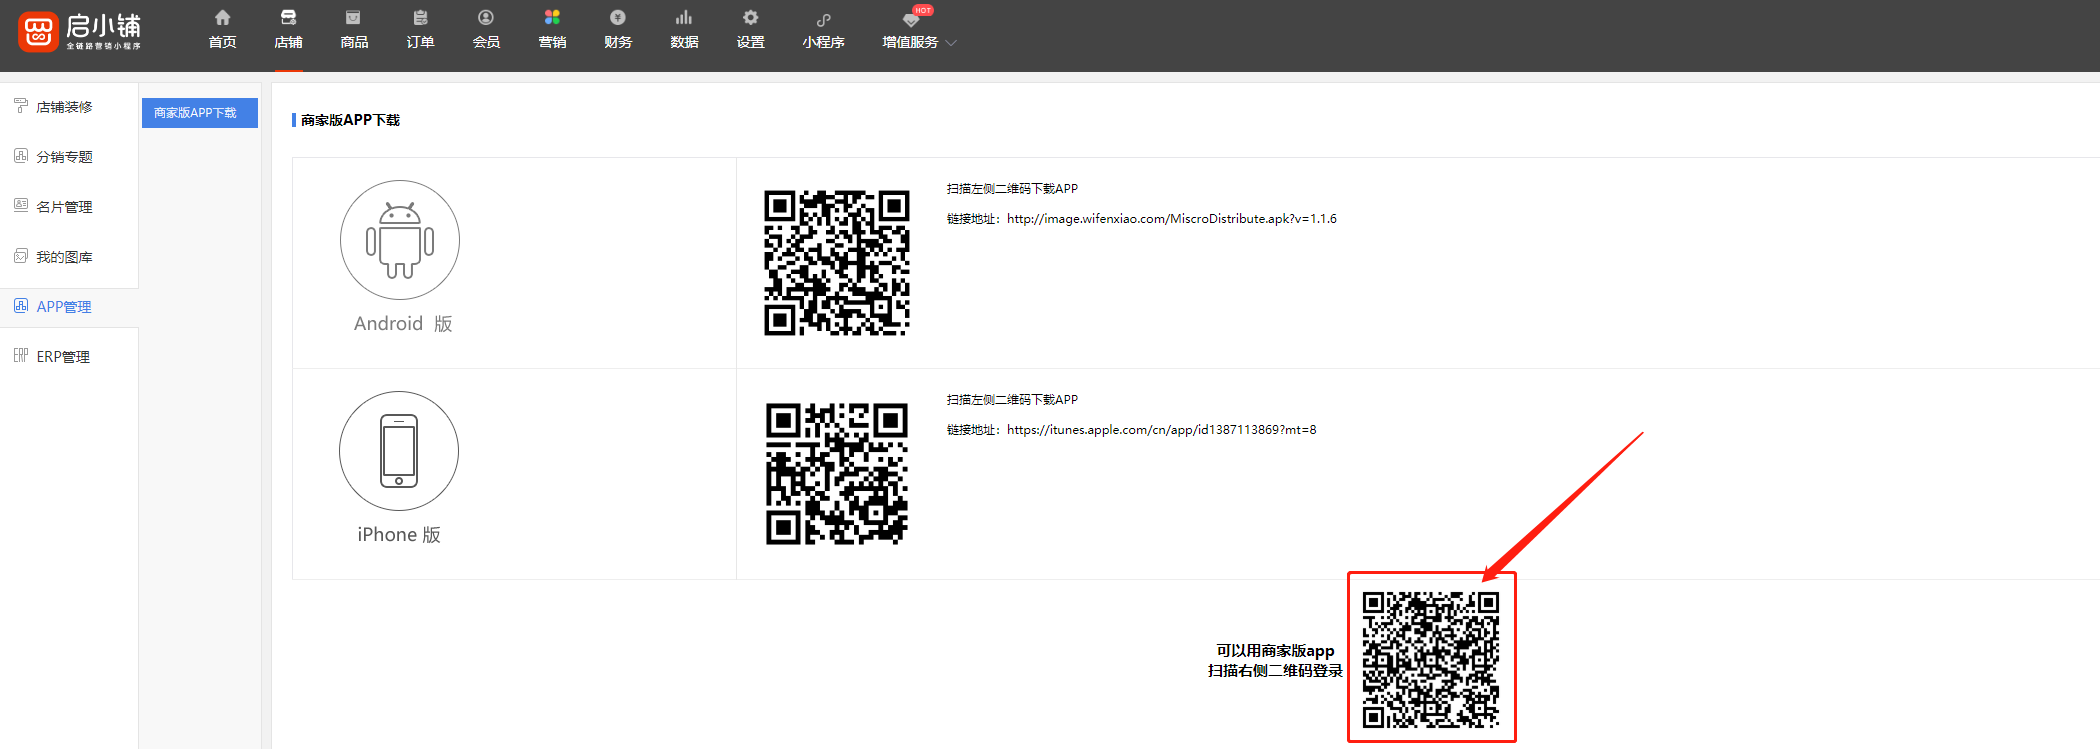Click the 'iPhone 版' label

pyautogui.click(x=399, y=535)
